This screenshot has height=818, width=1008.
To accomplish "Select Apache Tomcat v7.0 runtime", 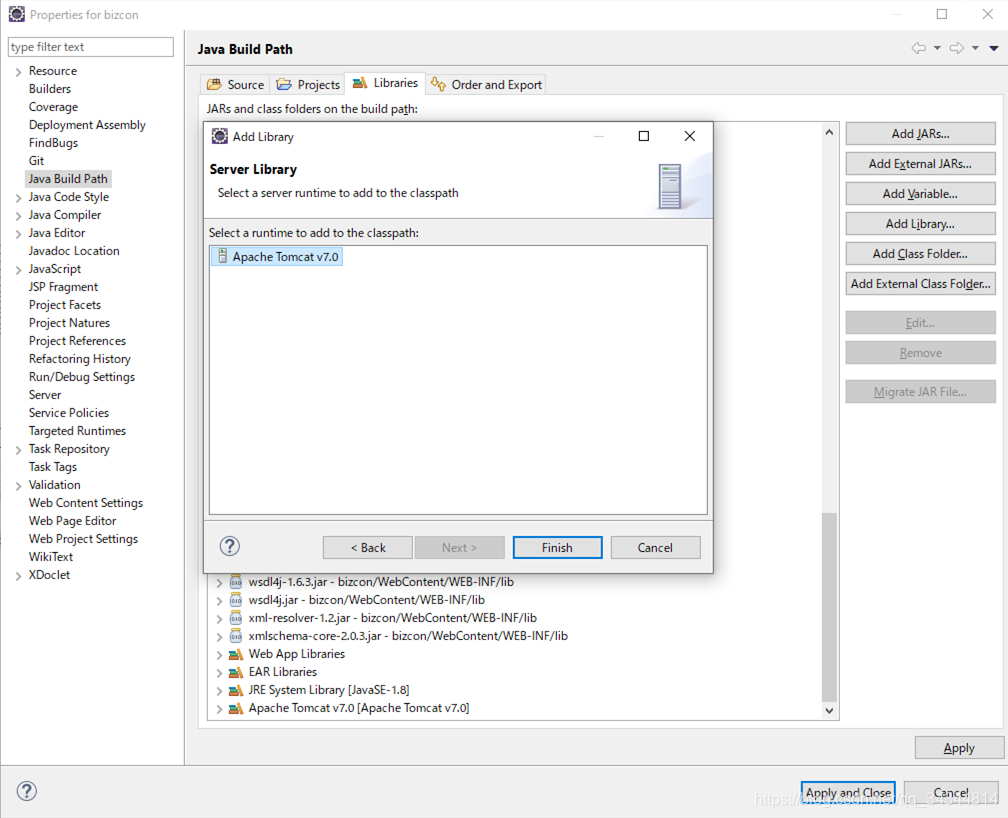I will 277,256.
